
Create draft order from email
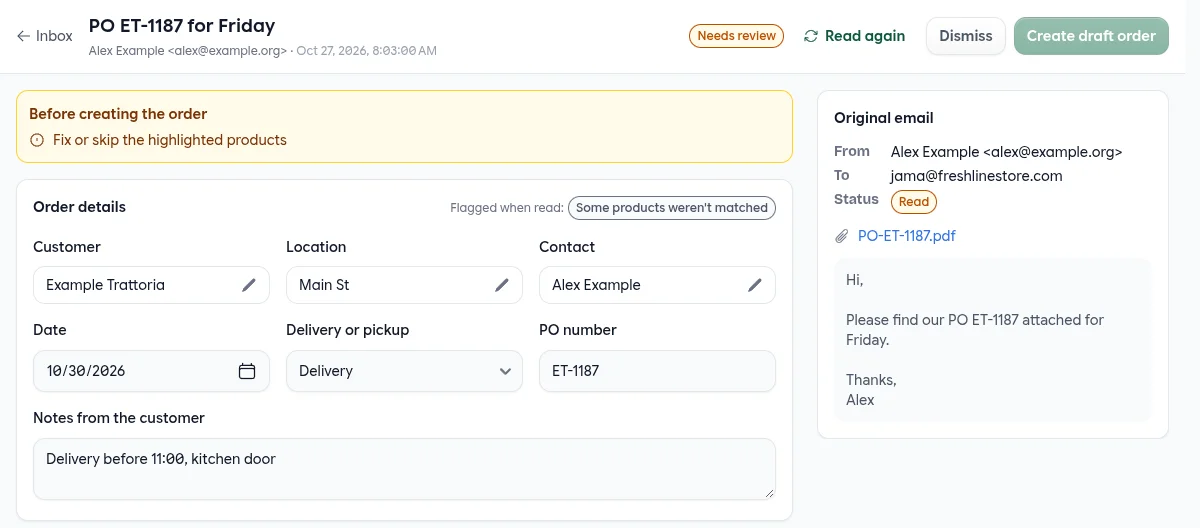pos(1091,36)
